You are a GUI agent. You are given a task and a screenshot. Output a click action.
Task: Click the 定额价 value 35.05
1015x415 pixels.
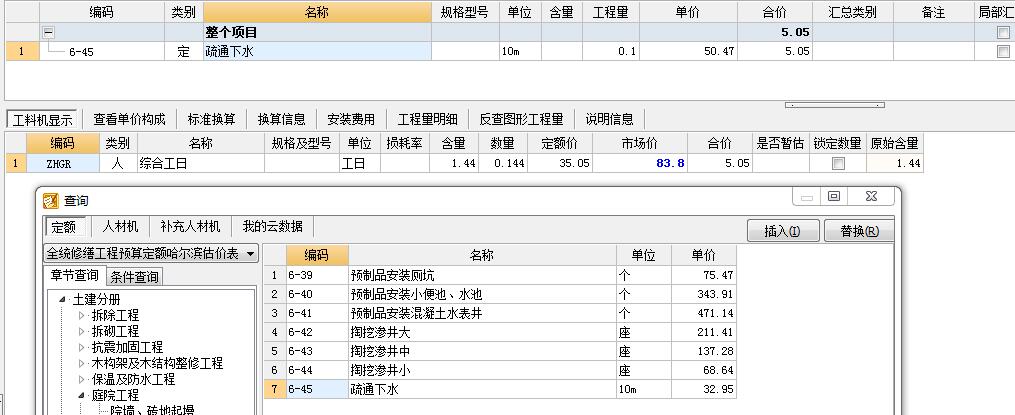click(x=561, y=164)
